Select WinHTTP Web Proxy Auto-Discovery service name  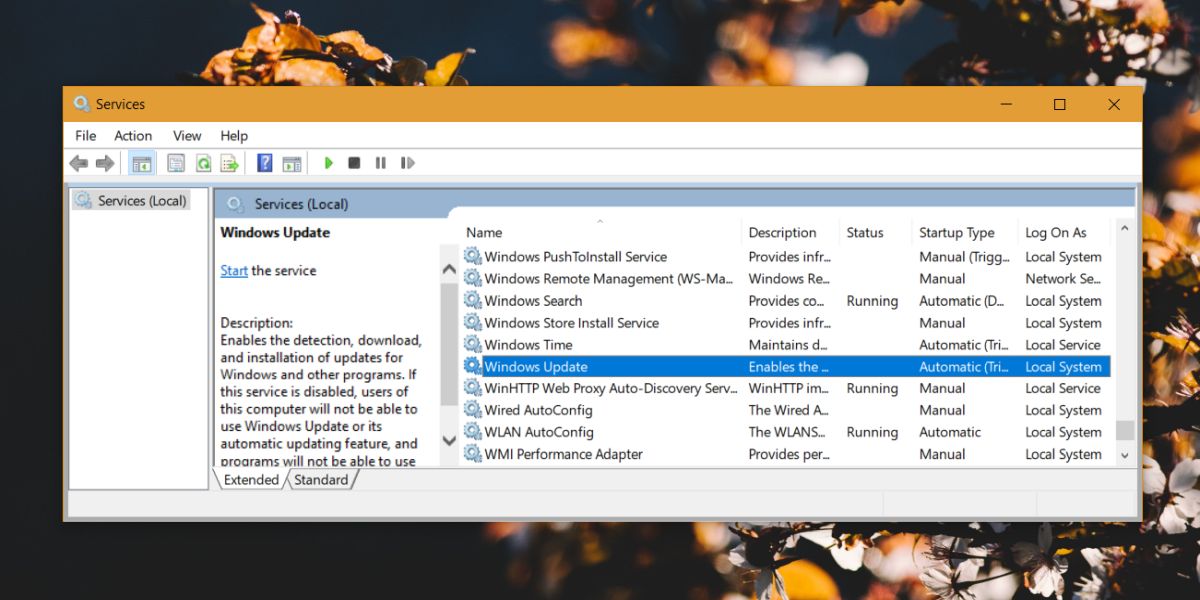click(x=611, y=388)
